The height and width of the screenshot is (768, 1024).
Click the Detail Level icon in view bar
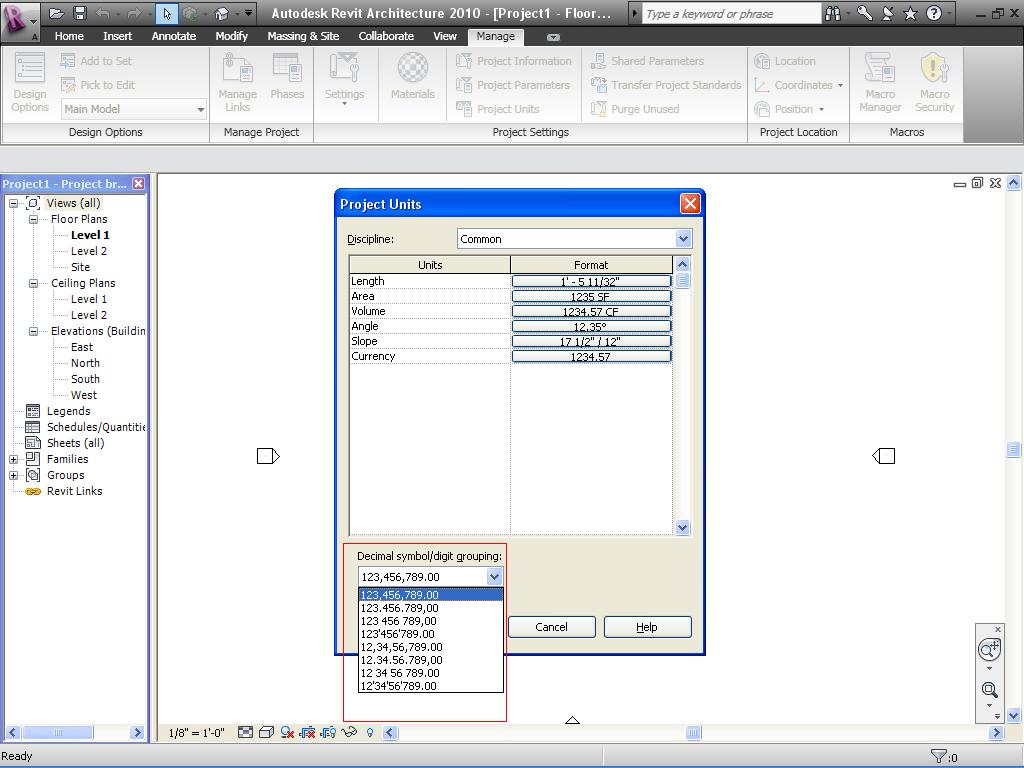click(x=246, y=733)
